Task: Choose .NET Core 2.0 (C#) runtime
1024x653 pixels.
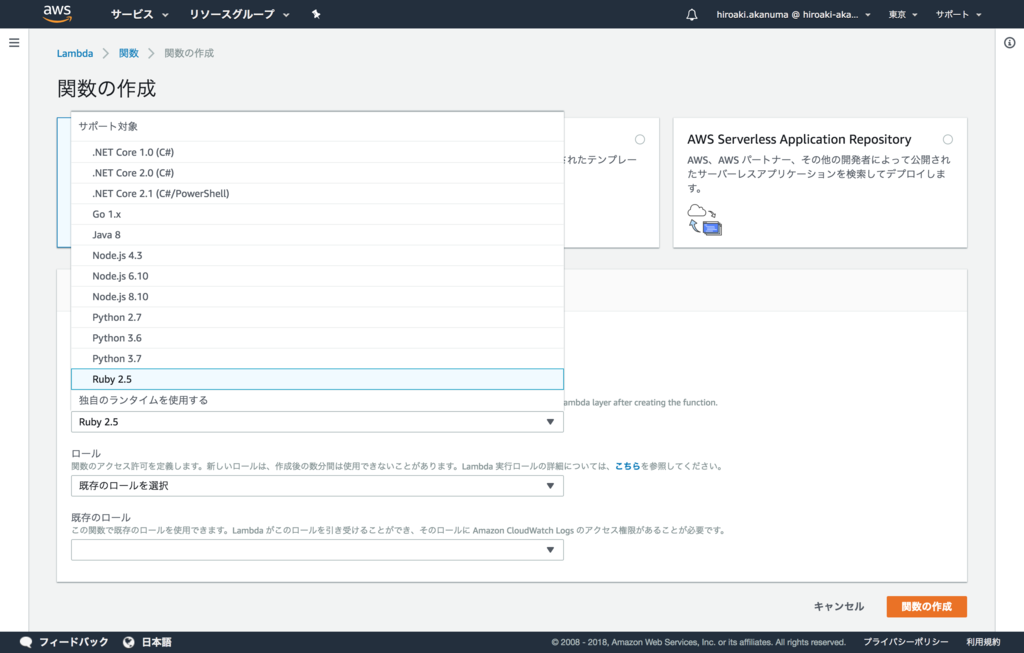Action: tap(317, 173)
